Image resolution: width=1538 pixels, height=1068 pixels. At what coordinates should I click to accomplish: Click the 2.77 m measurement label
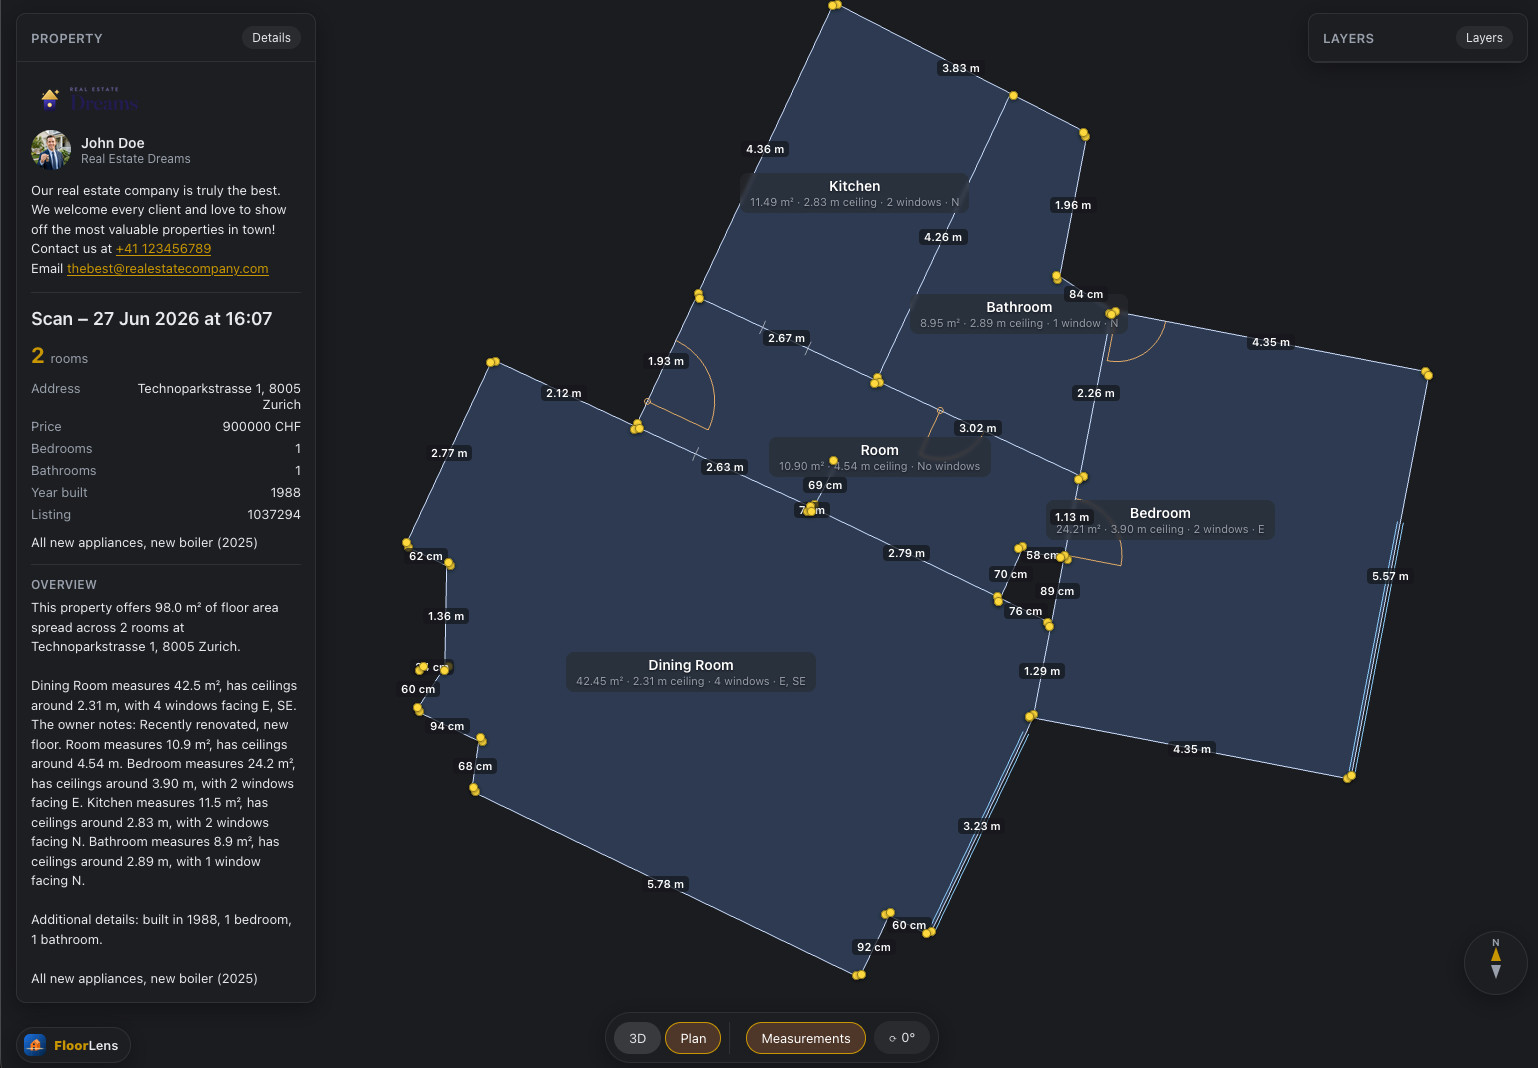pyautogui.click(x=449, y=453)
